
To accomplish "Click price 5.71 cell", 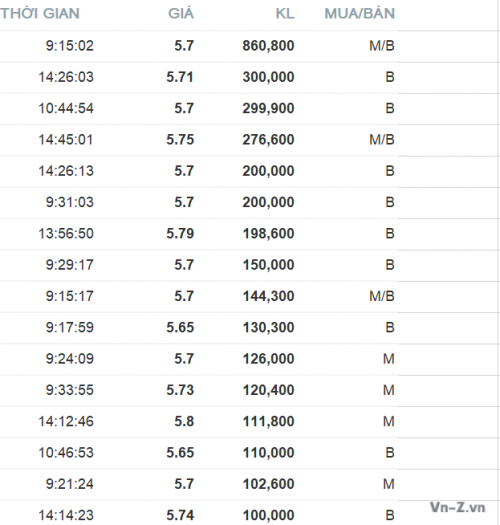I will [180, 77].
